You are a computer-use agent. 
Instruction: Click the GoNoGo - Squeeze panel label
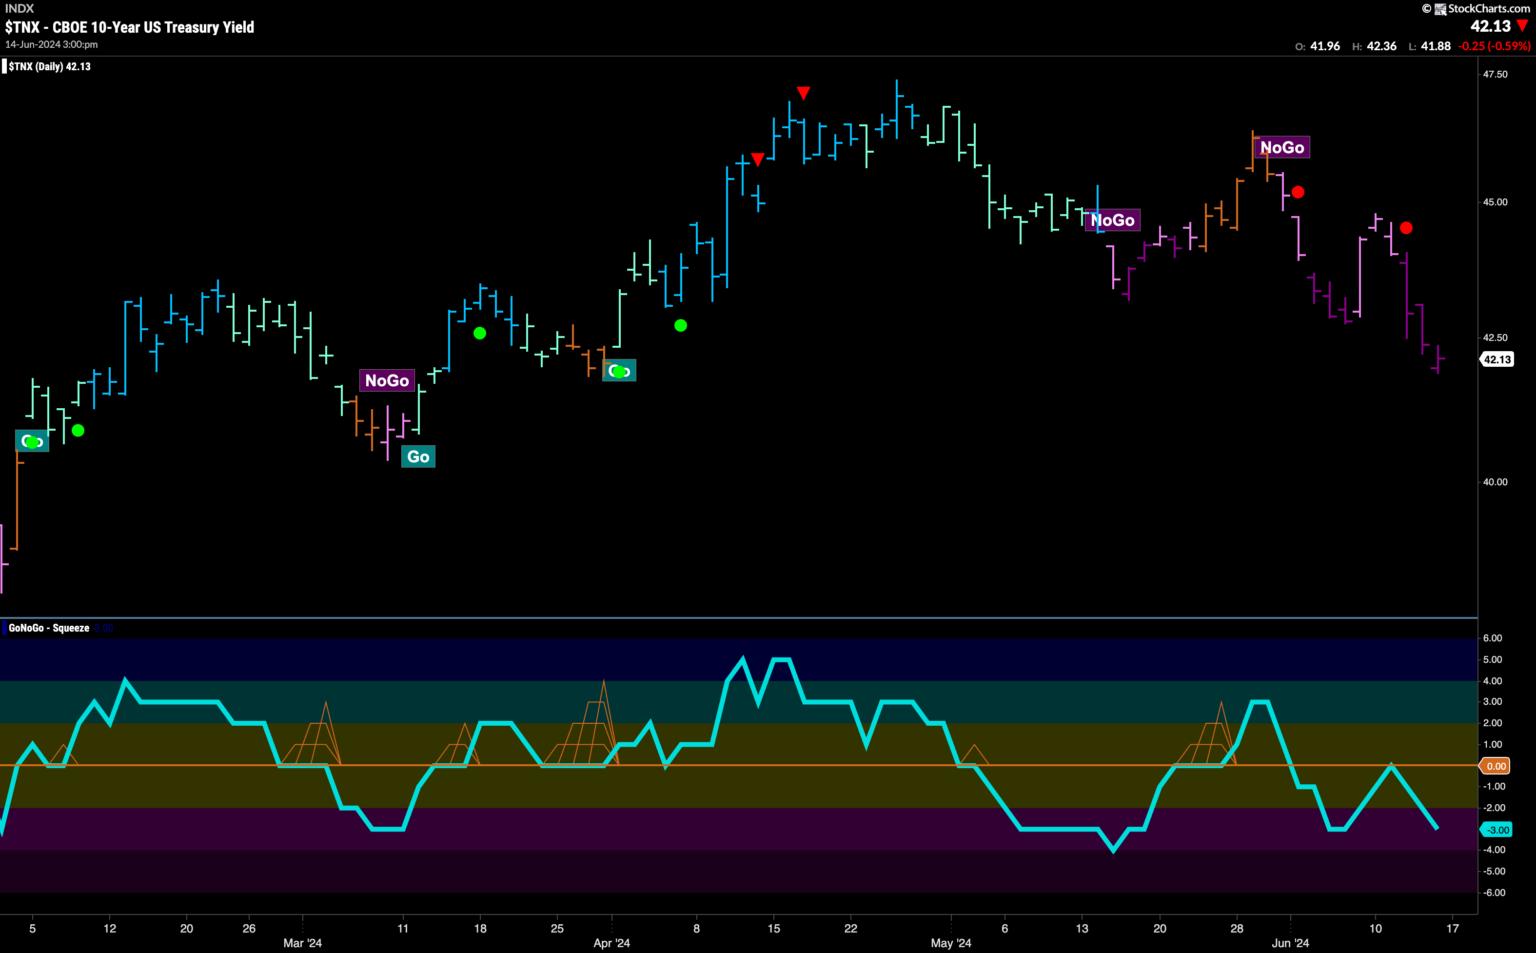(x=48, y=628)
